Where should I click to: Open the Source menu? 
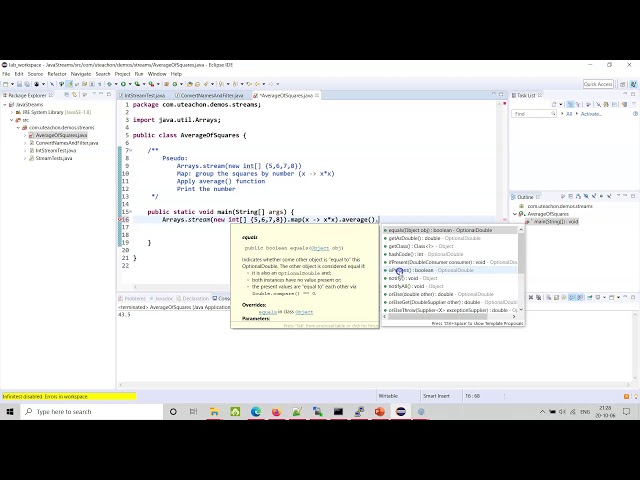(35, 74)
